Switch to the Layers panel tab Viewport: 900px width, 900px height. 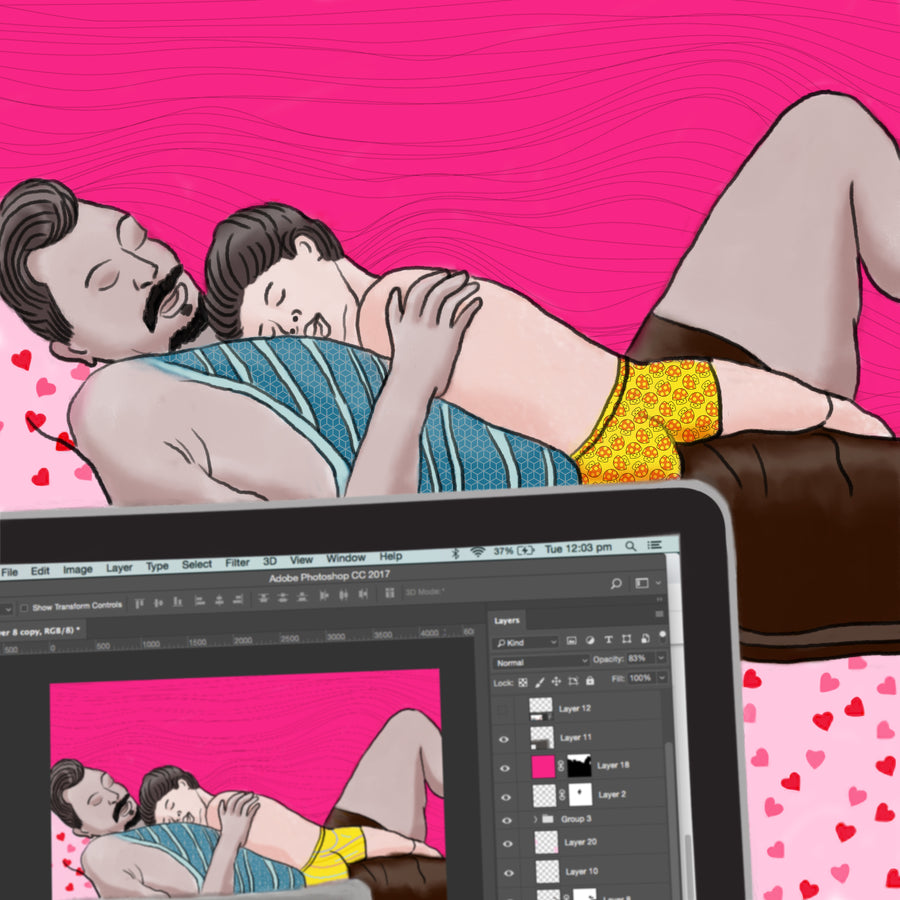pyautogui.click(x=507, y=621)
